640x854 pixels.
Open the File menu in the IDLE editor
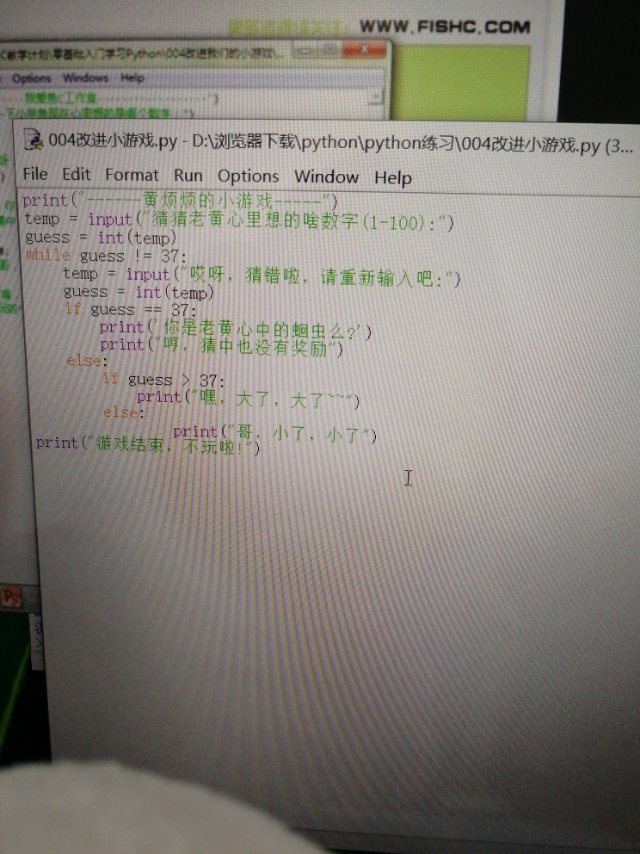point(35,174)
